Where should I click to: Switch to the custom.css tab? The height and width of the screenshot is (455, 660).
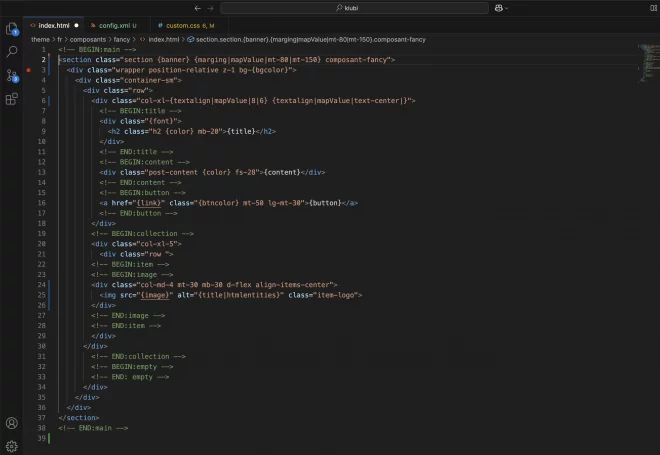[x=190, y=26]
